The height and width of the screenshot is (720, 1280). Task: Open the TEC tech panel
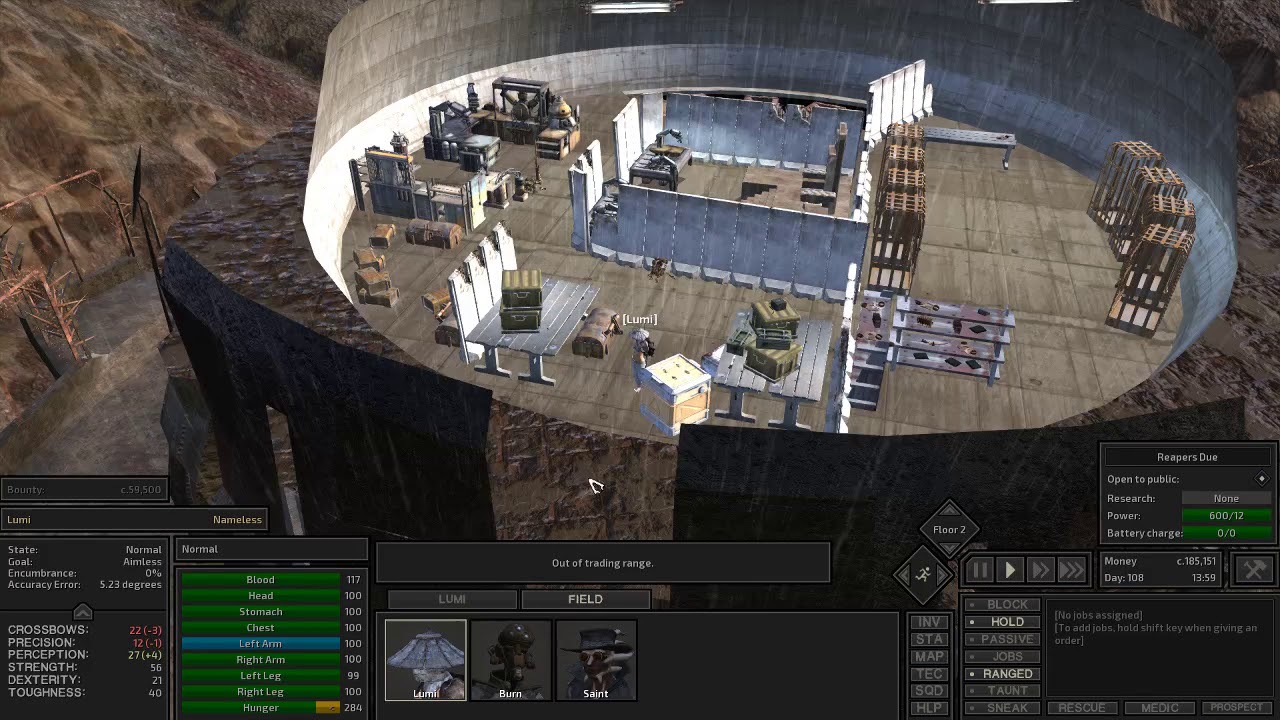[x=929, y=674]
